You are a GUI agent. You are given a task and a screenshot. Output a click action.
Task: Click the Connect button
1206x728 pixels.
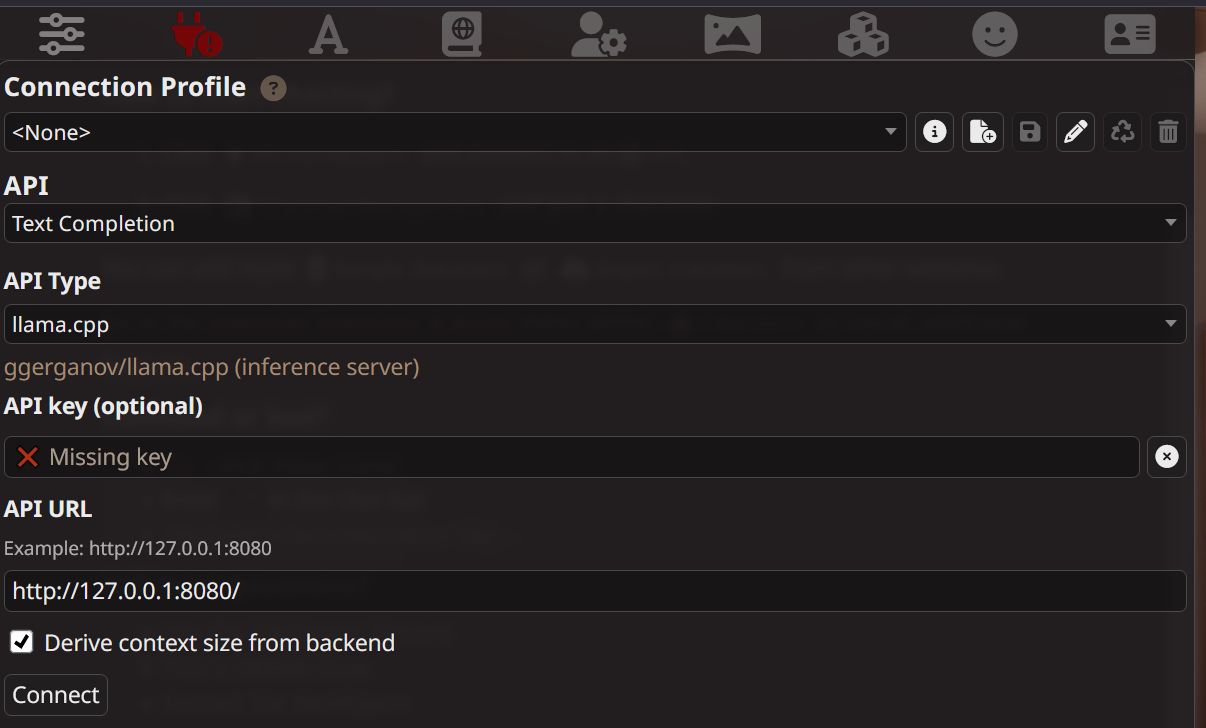[x=56, y=695]
